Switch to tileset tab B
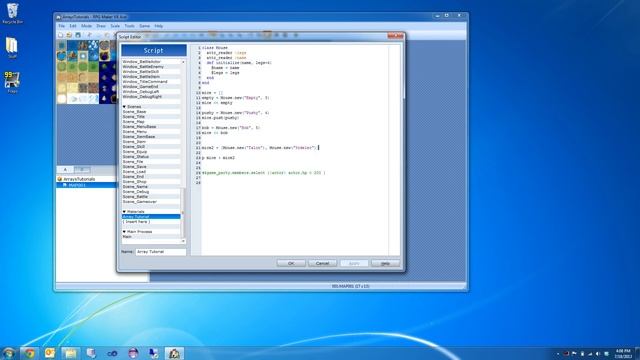Viewport: 640px width, 360px height. tap(82, 169)
